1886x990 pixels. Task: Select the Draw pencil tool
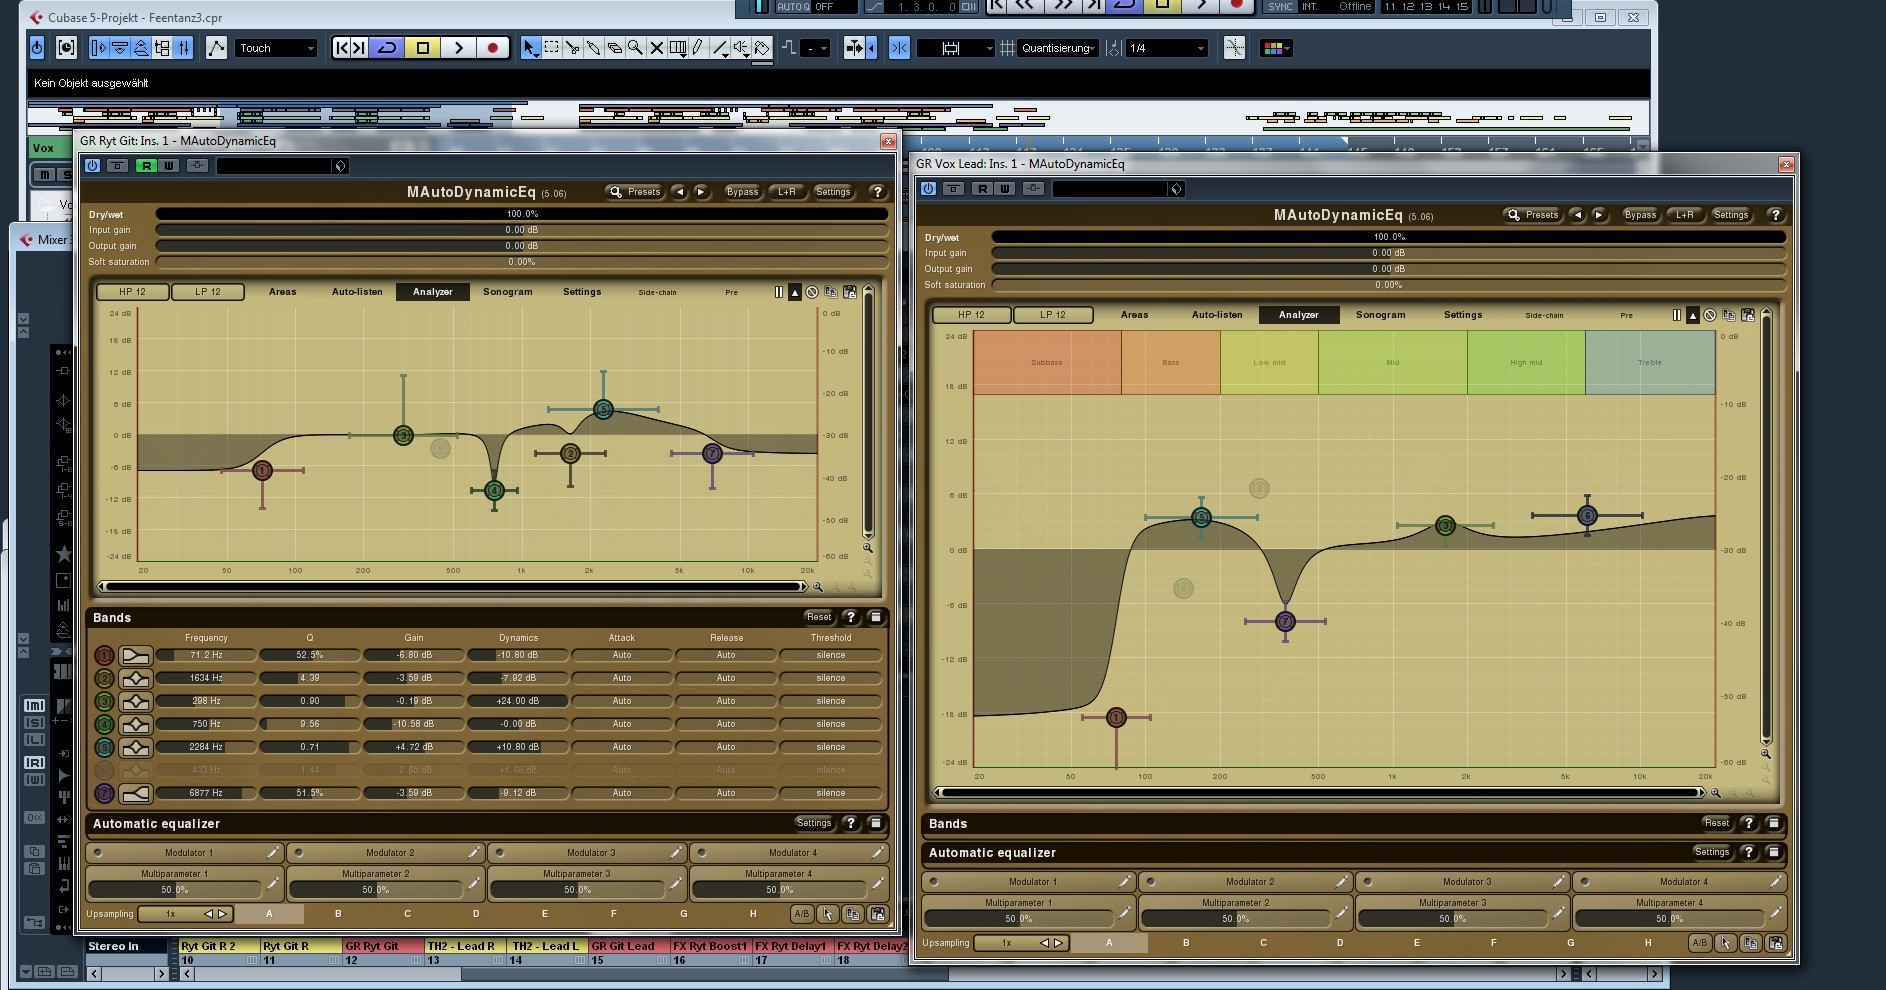[x=698, y=47]
